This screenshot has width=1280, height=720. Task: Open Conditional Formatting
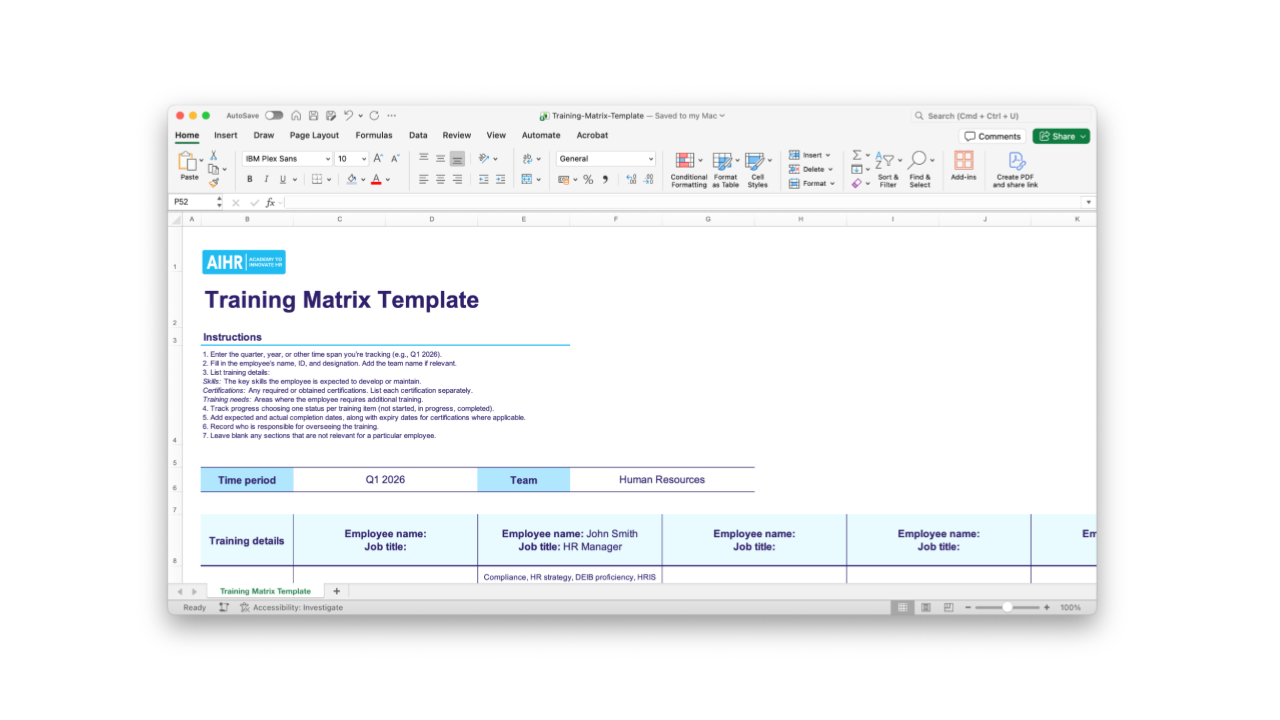[688, 170]
